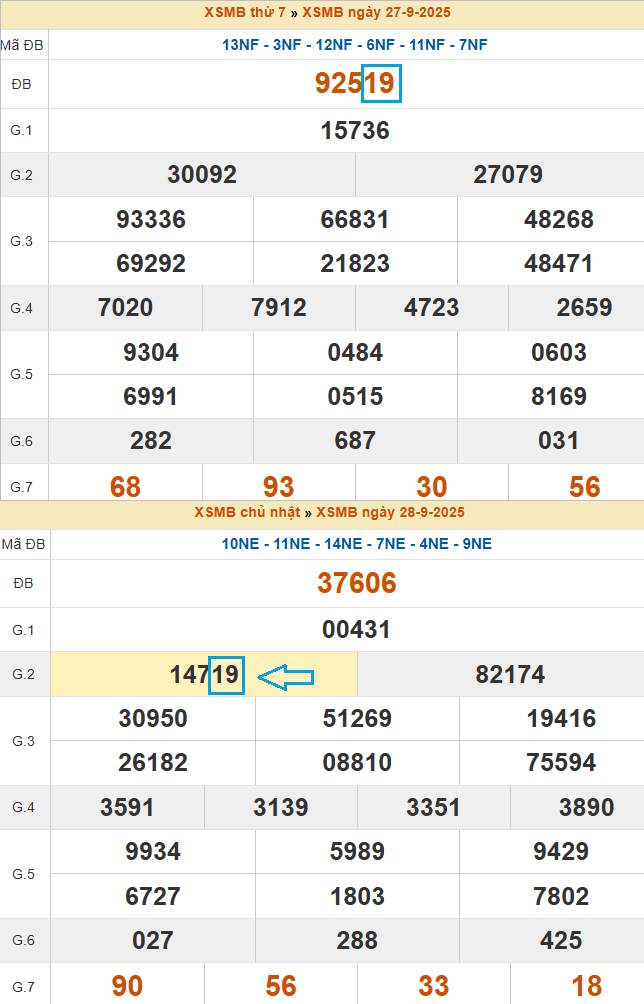Select G.5 number 5989
This screenshot has height=1004, width=644.
pos(357,852)
